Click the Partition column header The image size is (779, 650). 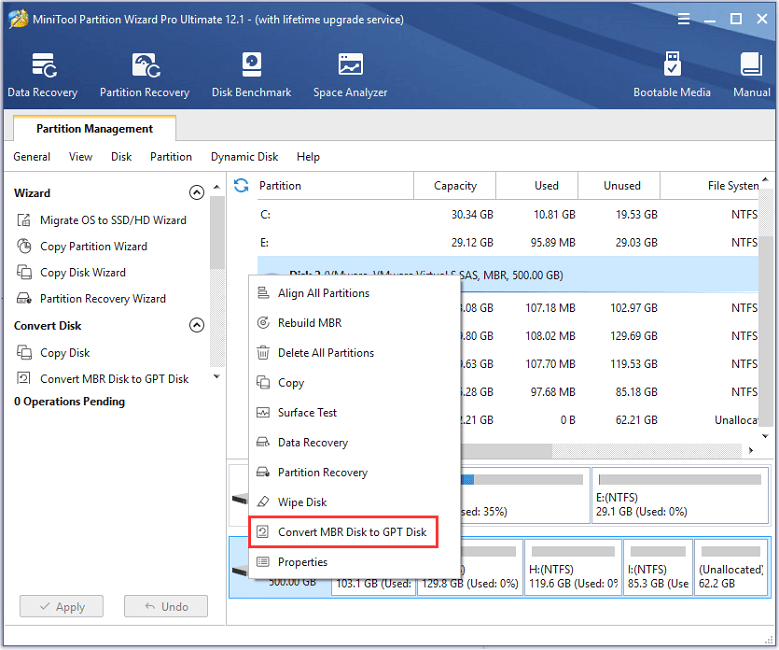point(335,185)
